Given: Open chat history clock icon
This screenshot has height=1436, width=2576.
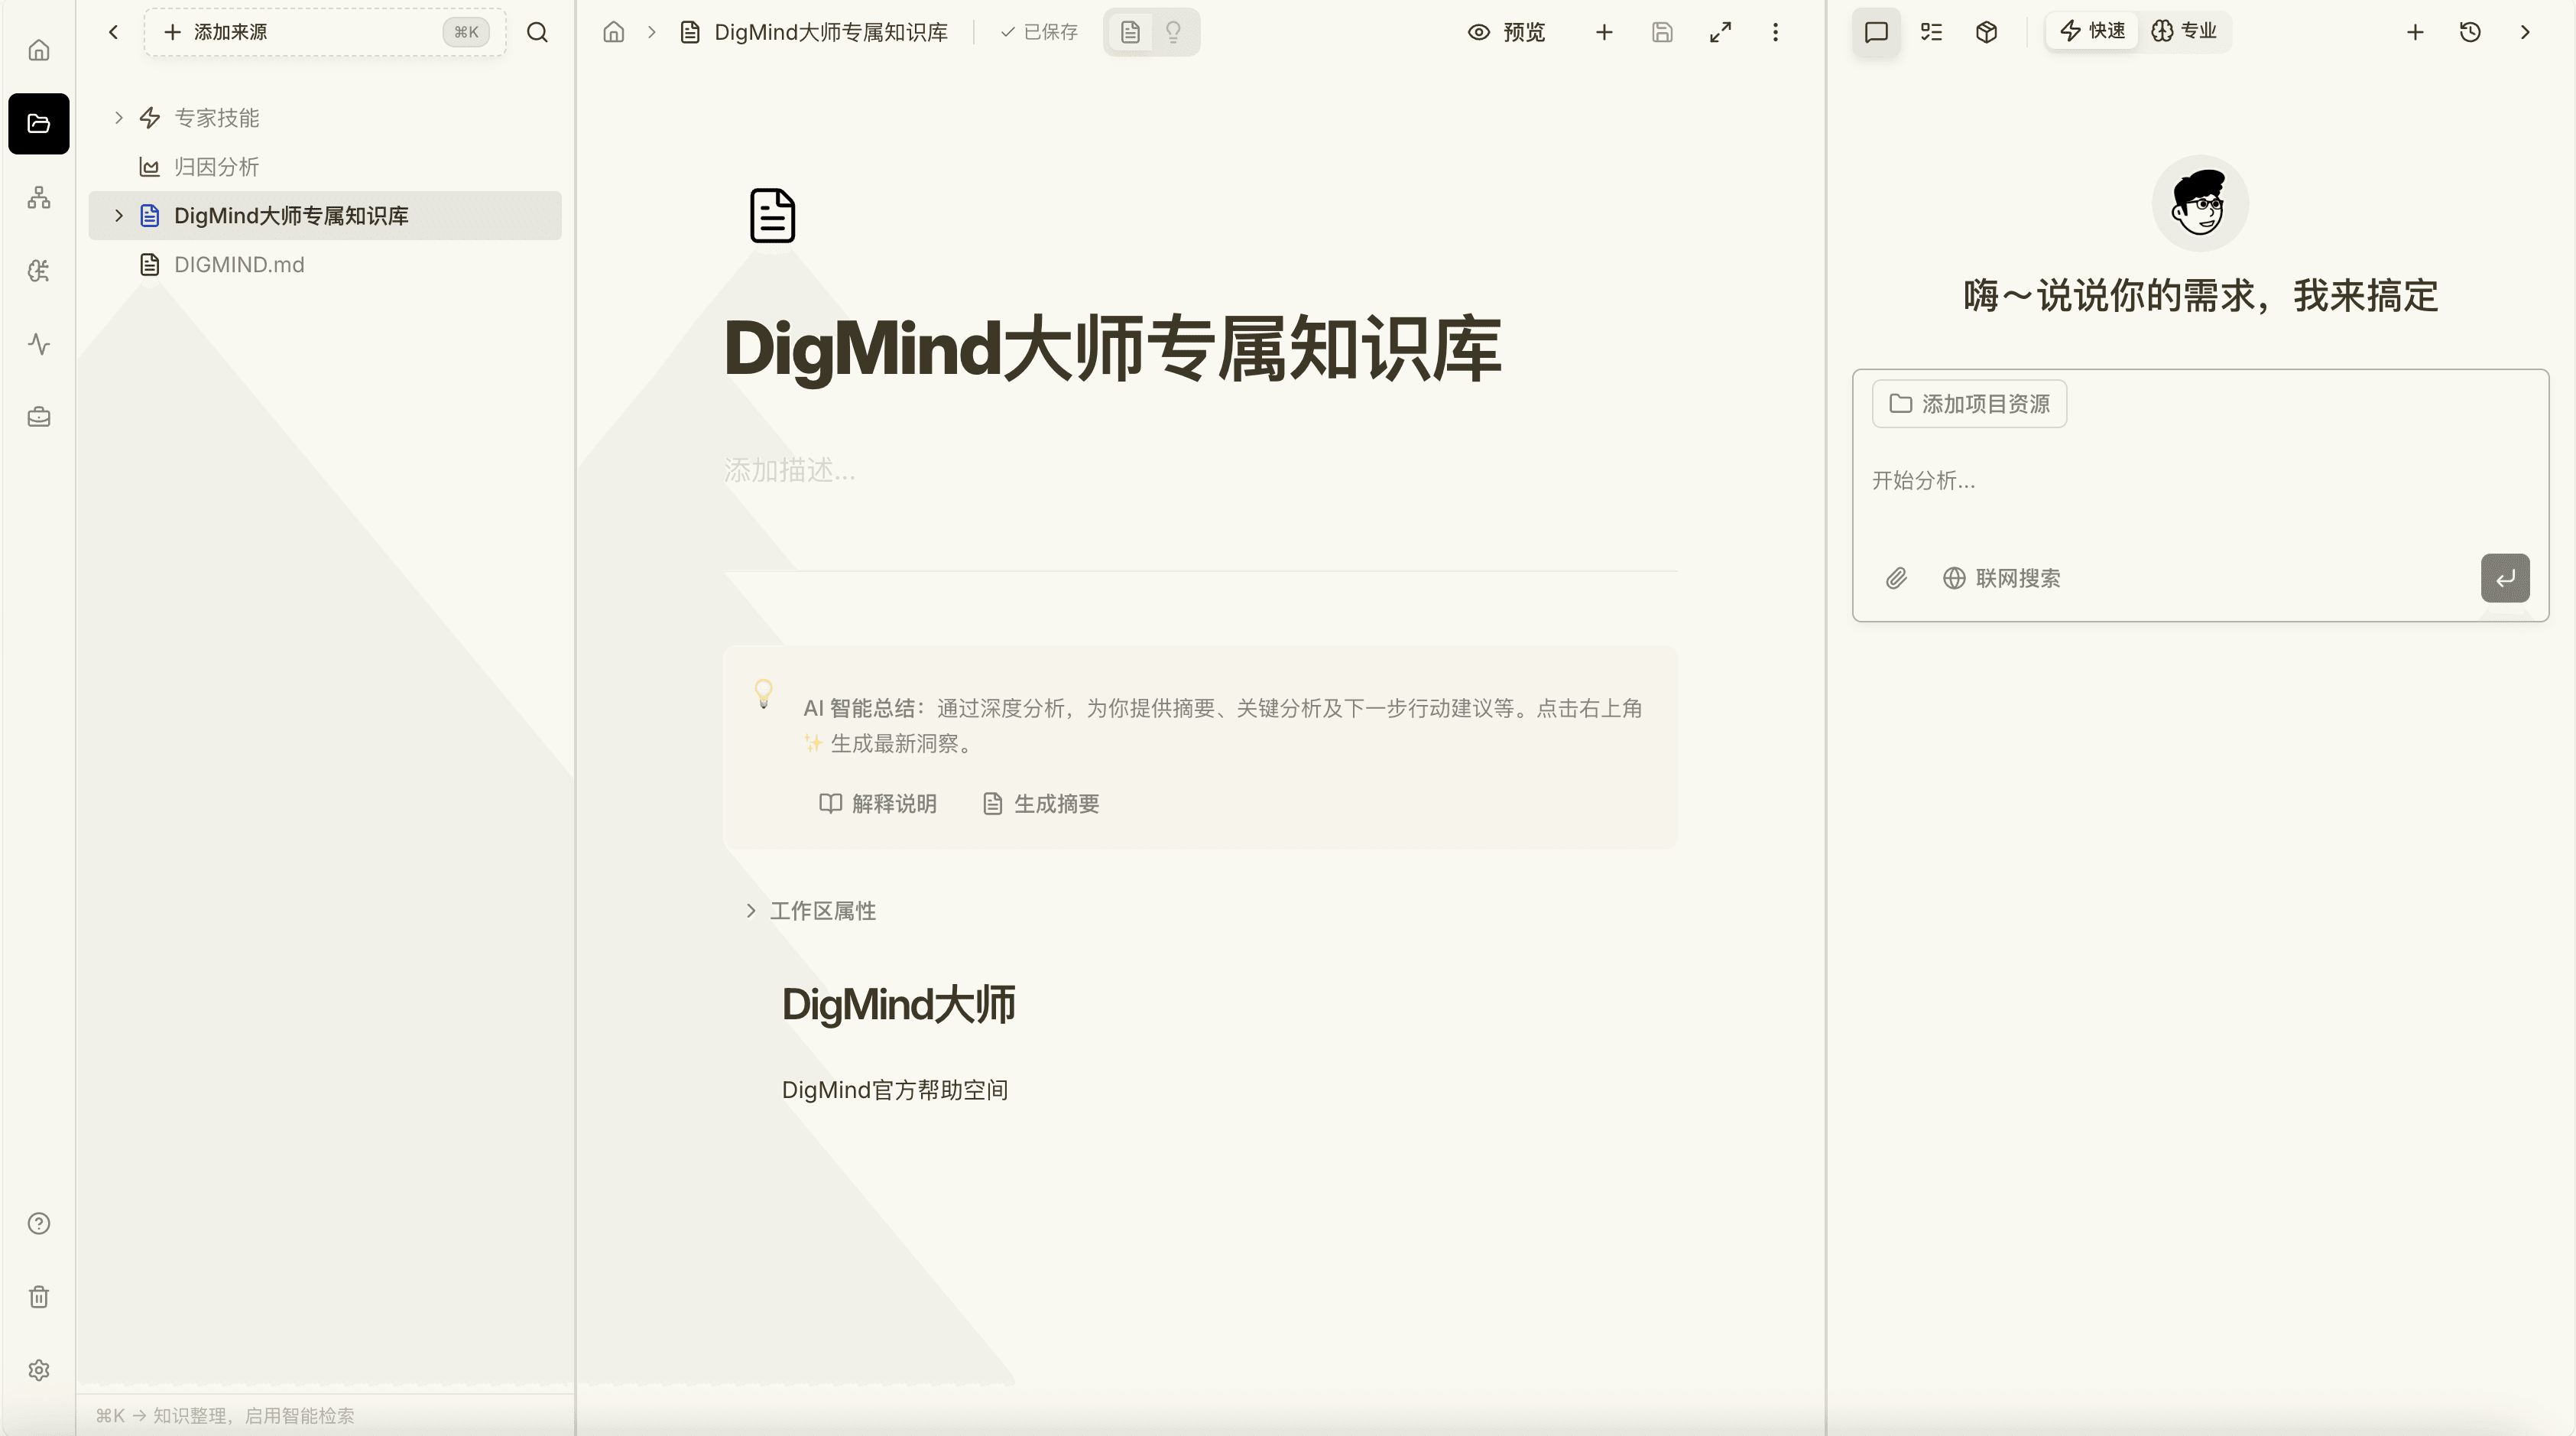Looking at the screenshot, I should click(2470, 32).
